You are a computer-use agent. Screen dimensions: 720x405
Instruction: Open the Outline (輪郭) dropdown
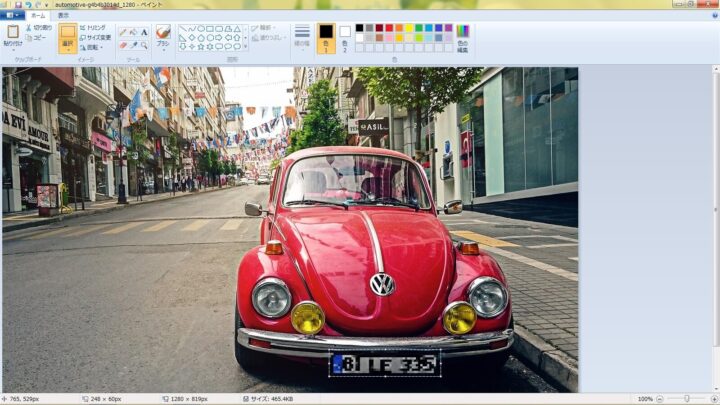coord(263,28)
